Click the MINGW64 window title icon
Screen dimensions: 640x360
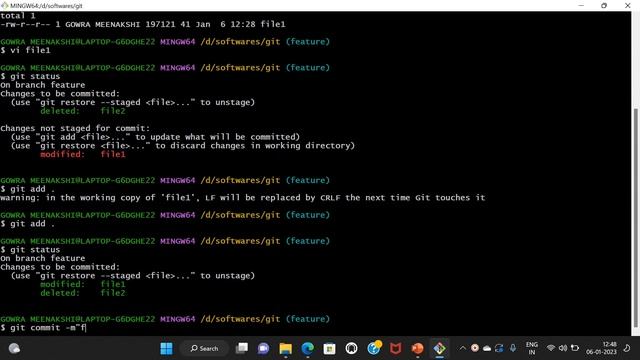[x=4, y=5]
